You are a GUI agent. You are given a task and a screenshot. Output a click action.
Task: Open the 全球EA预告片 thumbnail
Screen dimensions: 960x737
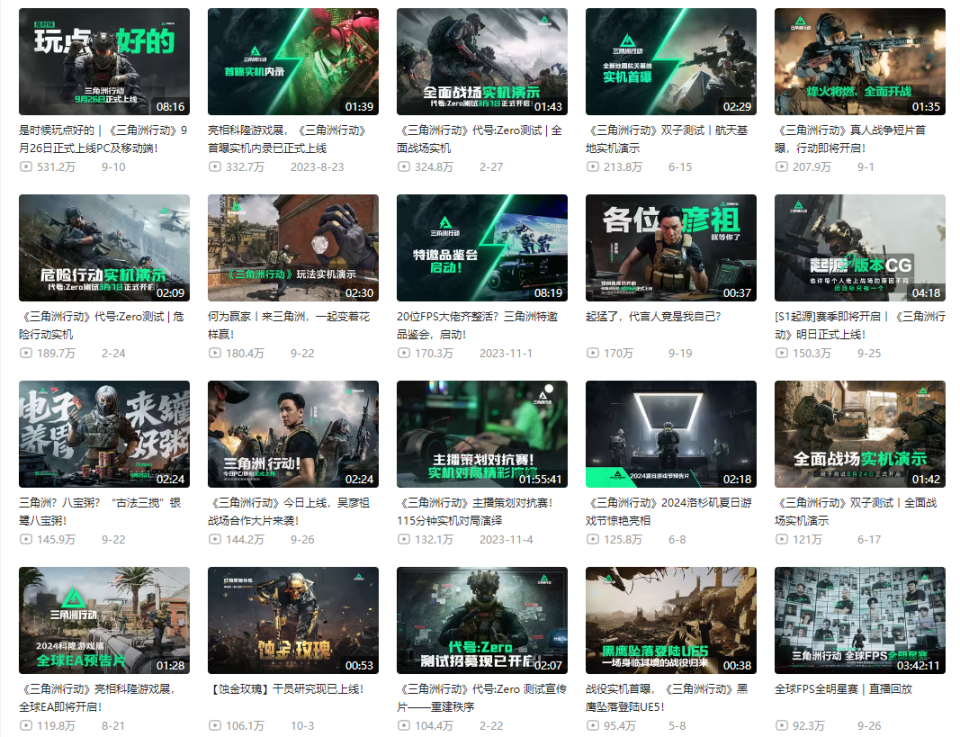[104, 620]
